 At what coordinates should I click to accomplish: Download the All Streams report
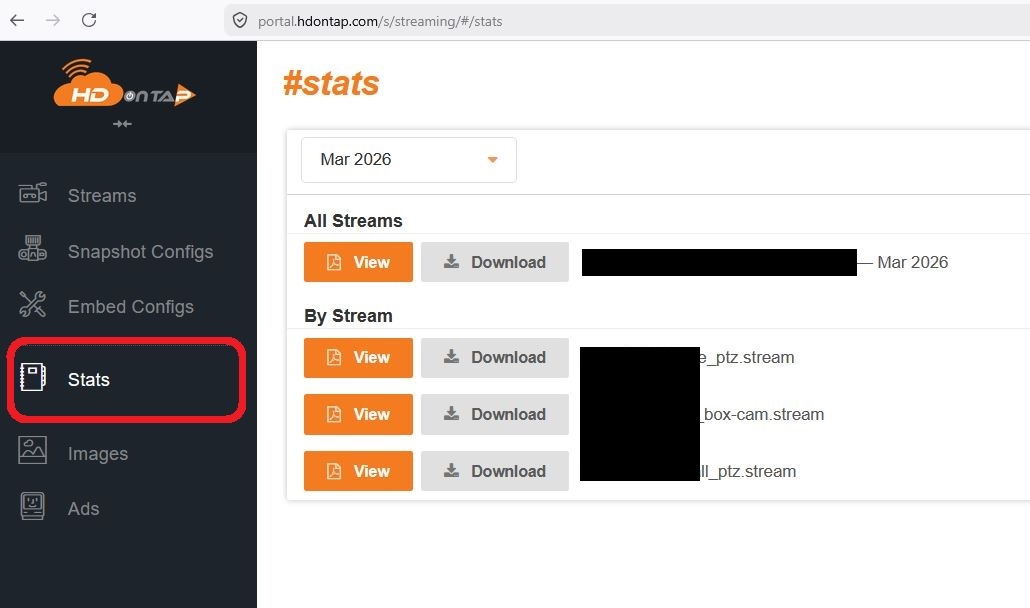pos(495,262)
